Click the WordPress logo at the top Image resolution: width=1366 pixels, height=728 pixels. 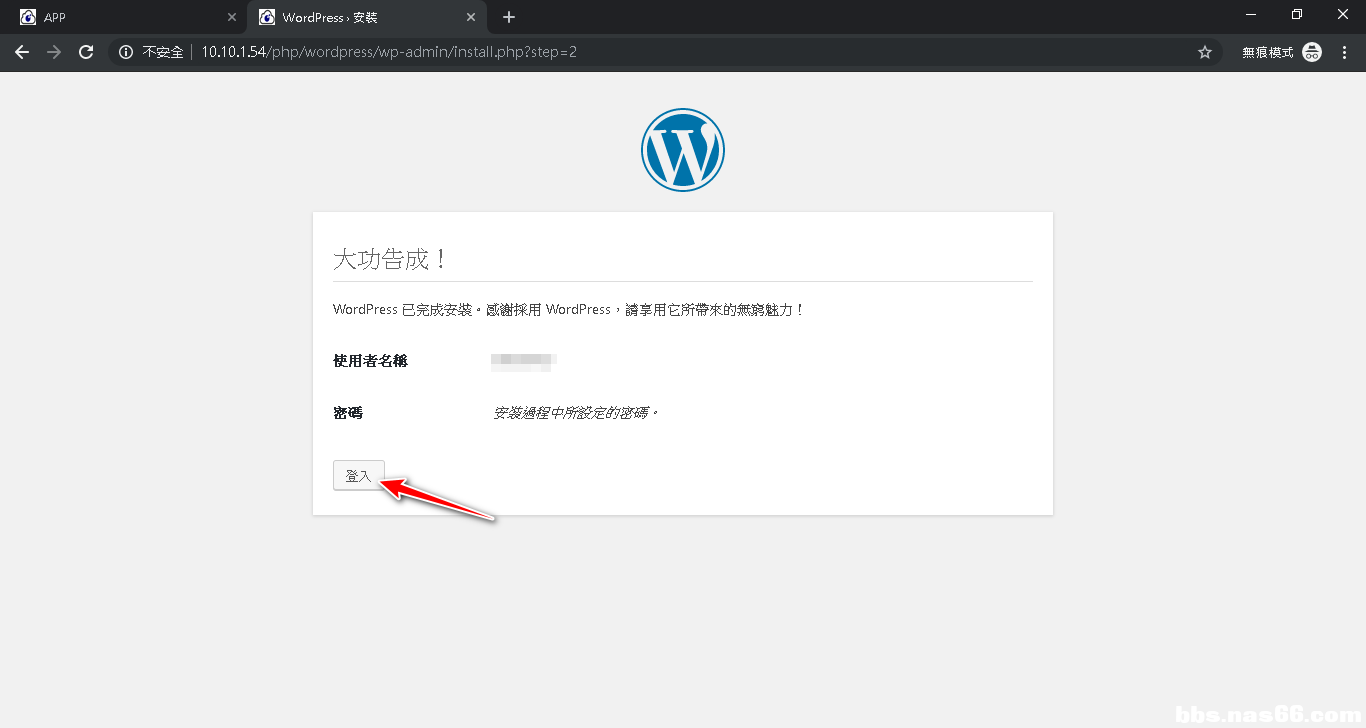[x=682, y=150]
